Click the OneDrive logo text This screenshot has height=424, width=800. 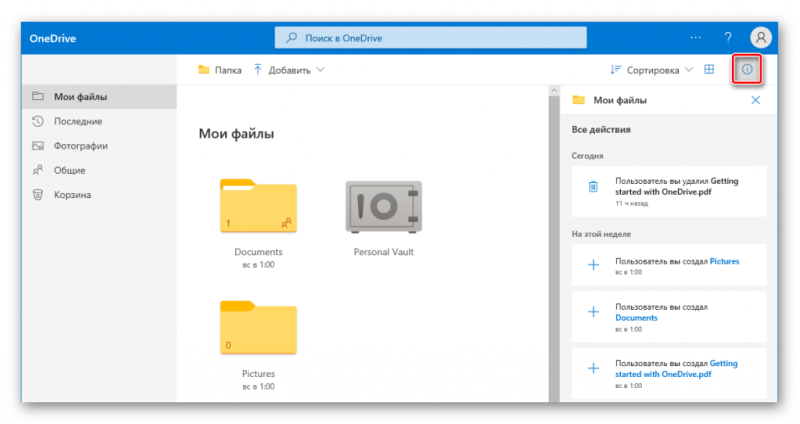click(x=53, y=38)
